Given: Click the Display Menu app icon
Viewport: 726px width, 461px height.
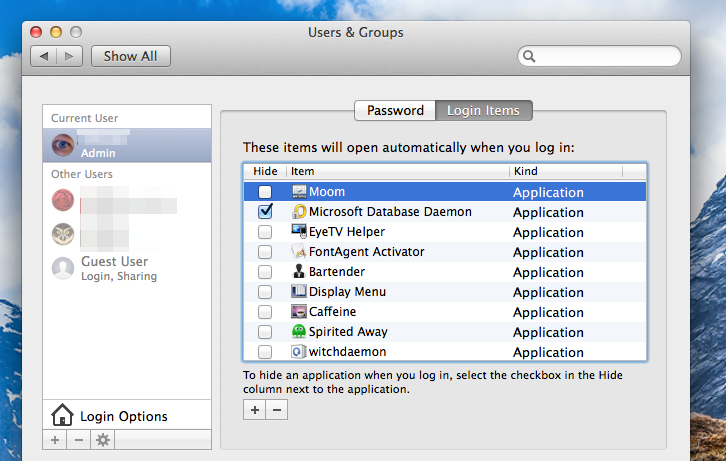Looking at the screenshot, I should click(x=298, y=292).
